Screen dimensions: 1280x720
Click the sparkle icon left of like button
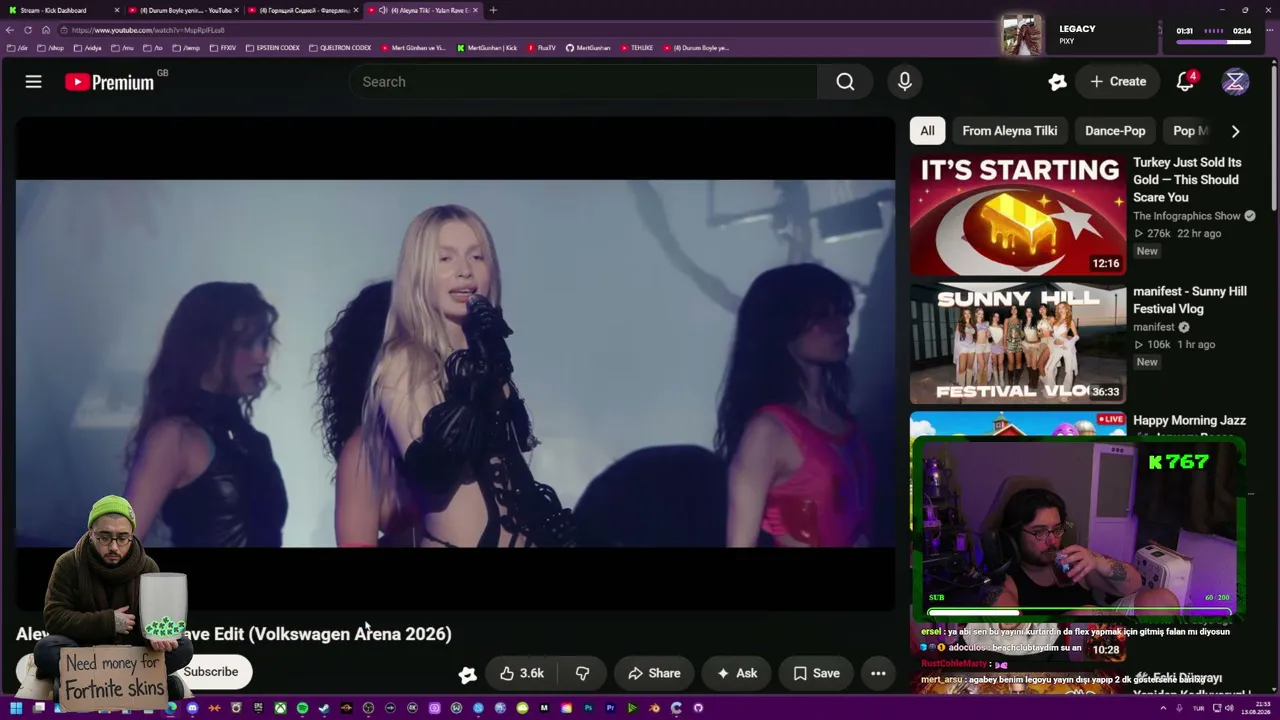467,674
